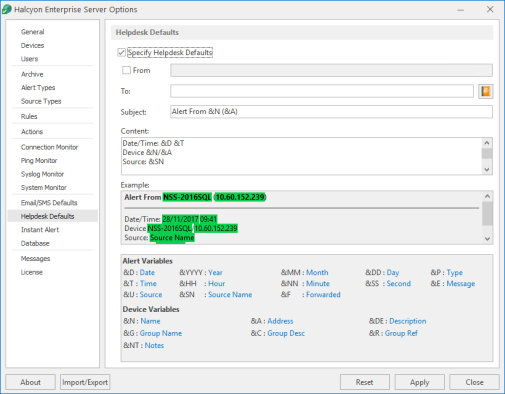This screenshot has height=394, width=505.
Task: Click the Reset button
Action: (365, 382)
